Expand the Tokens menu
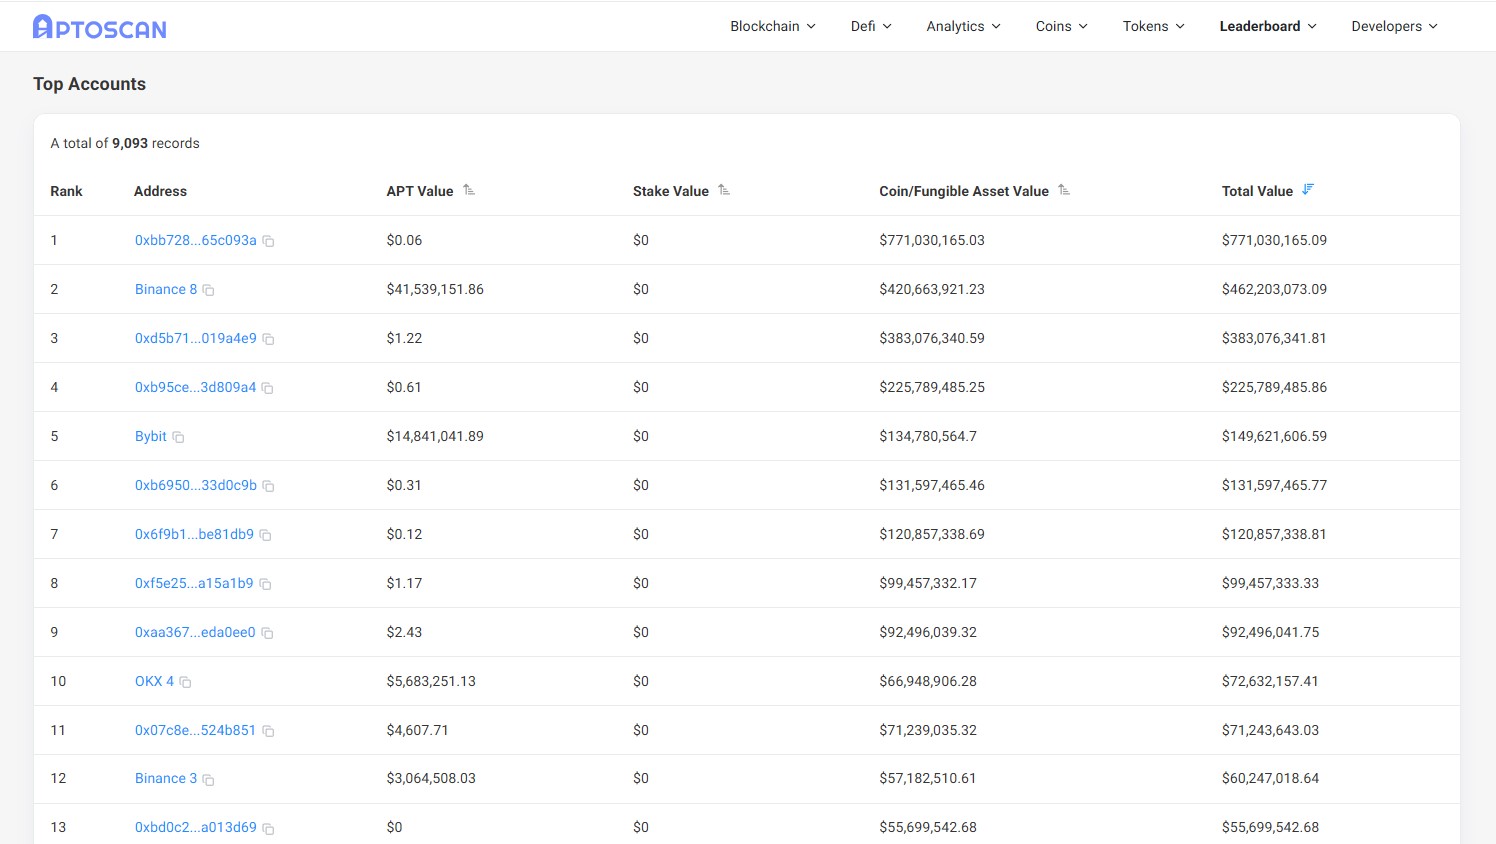 1153,26
